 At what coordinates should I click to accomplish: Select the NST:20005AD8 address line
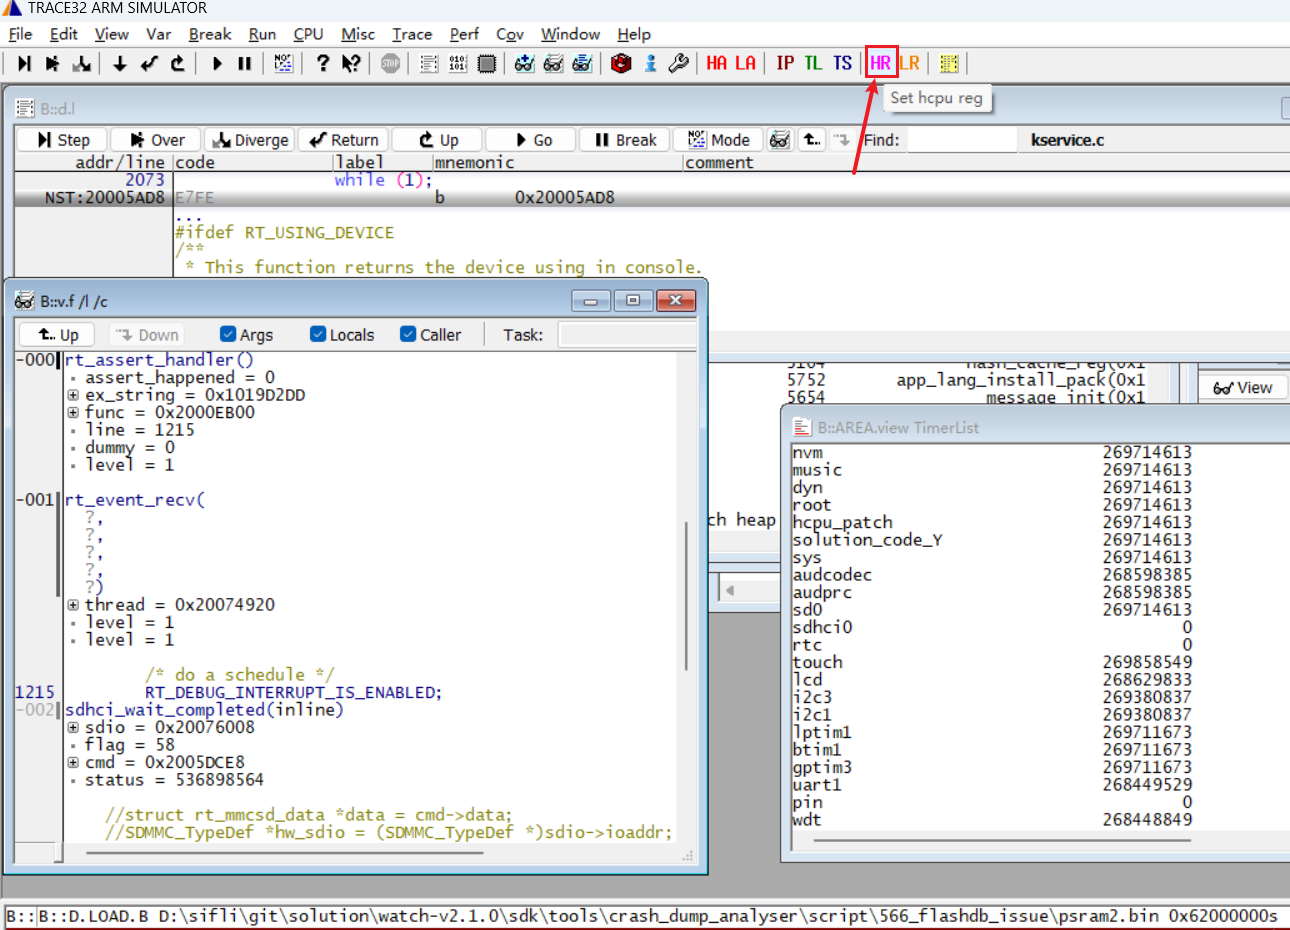(652, 198)
